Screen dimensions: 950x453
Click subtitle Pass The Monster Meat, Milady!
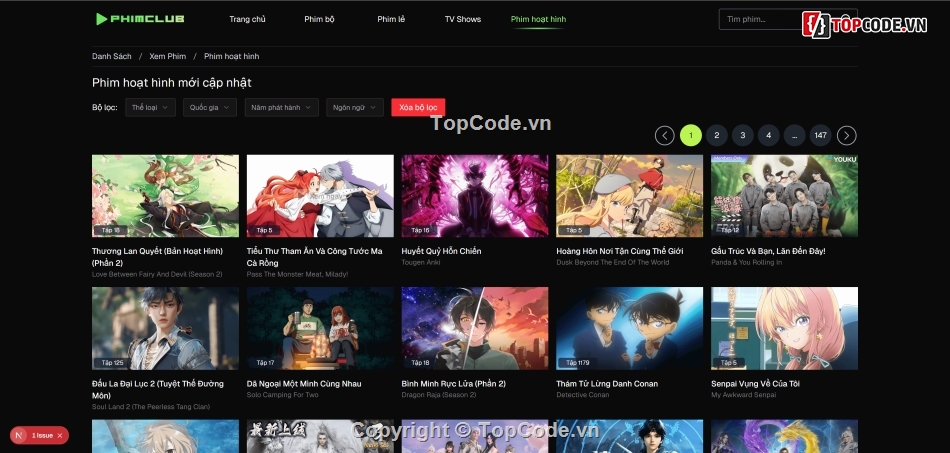point(297,274)
